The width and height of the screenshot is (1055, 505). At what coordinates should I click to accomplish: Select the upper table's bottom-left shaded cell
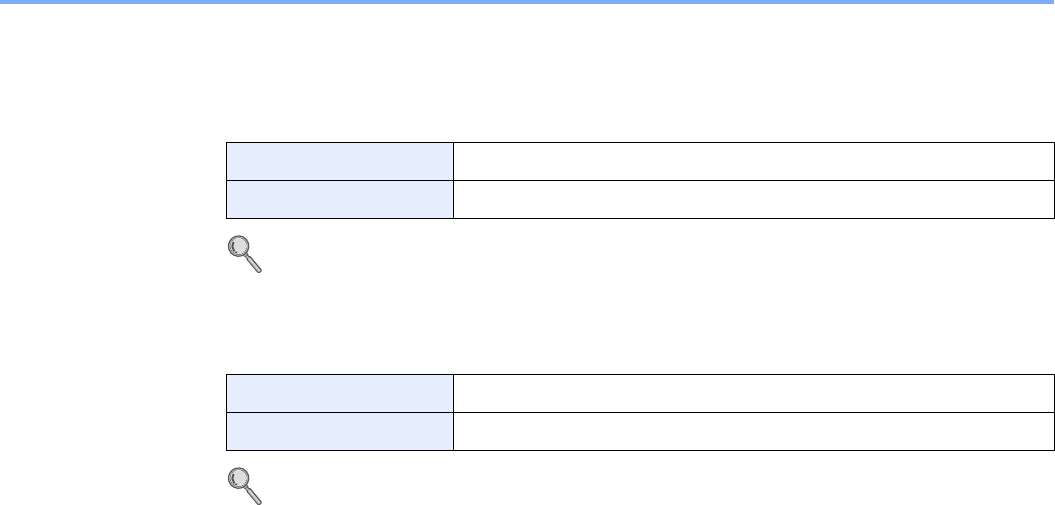coord(340,199)
